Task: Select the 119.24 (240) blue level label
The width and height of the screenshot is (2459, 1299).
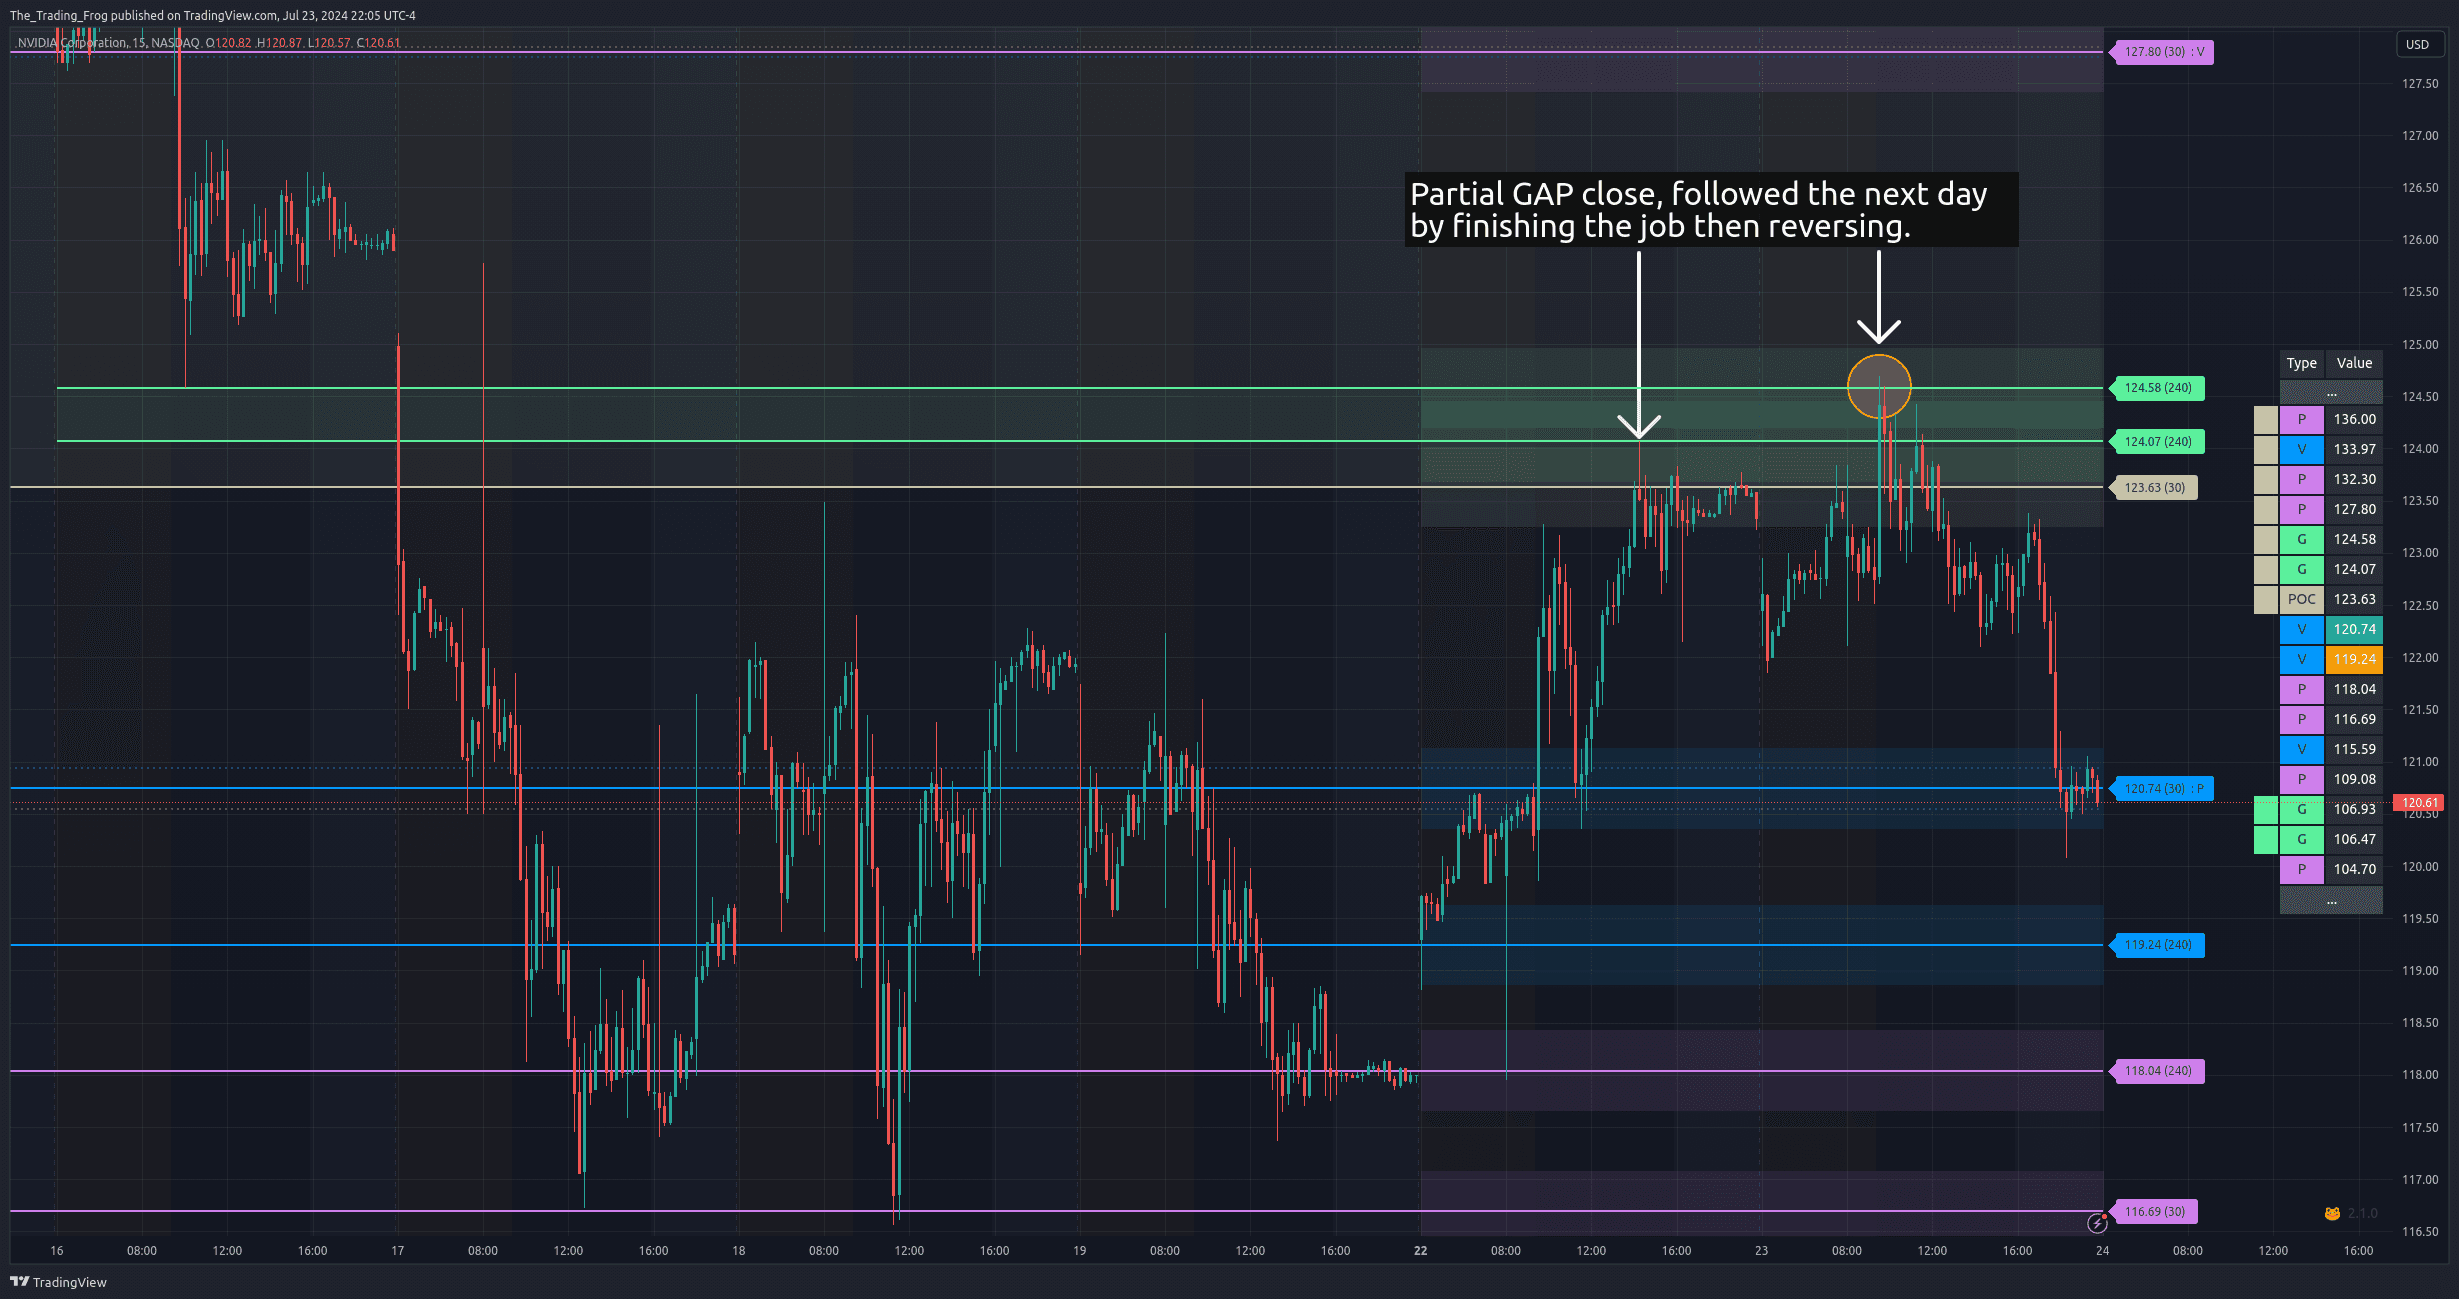Action: click(2156, 945)
